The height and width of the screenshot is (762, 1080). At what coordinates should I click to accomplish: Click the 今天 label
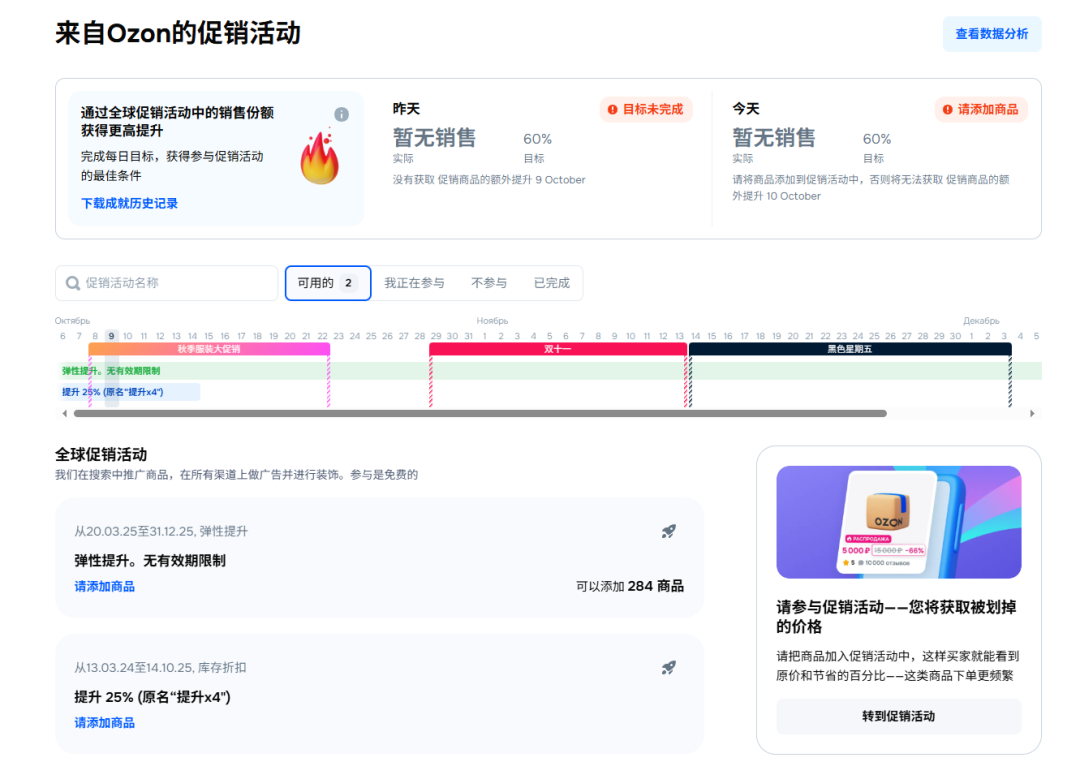(746, 109)
